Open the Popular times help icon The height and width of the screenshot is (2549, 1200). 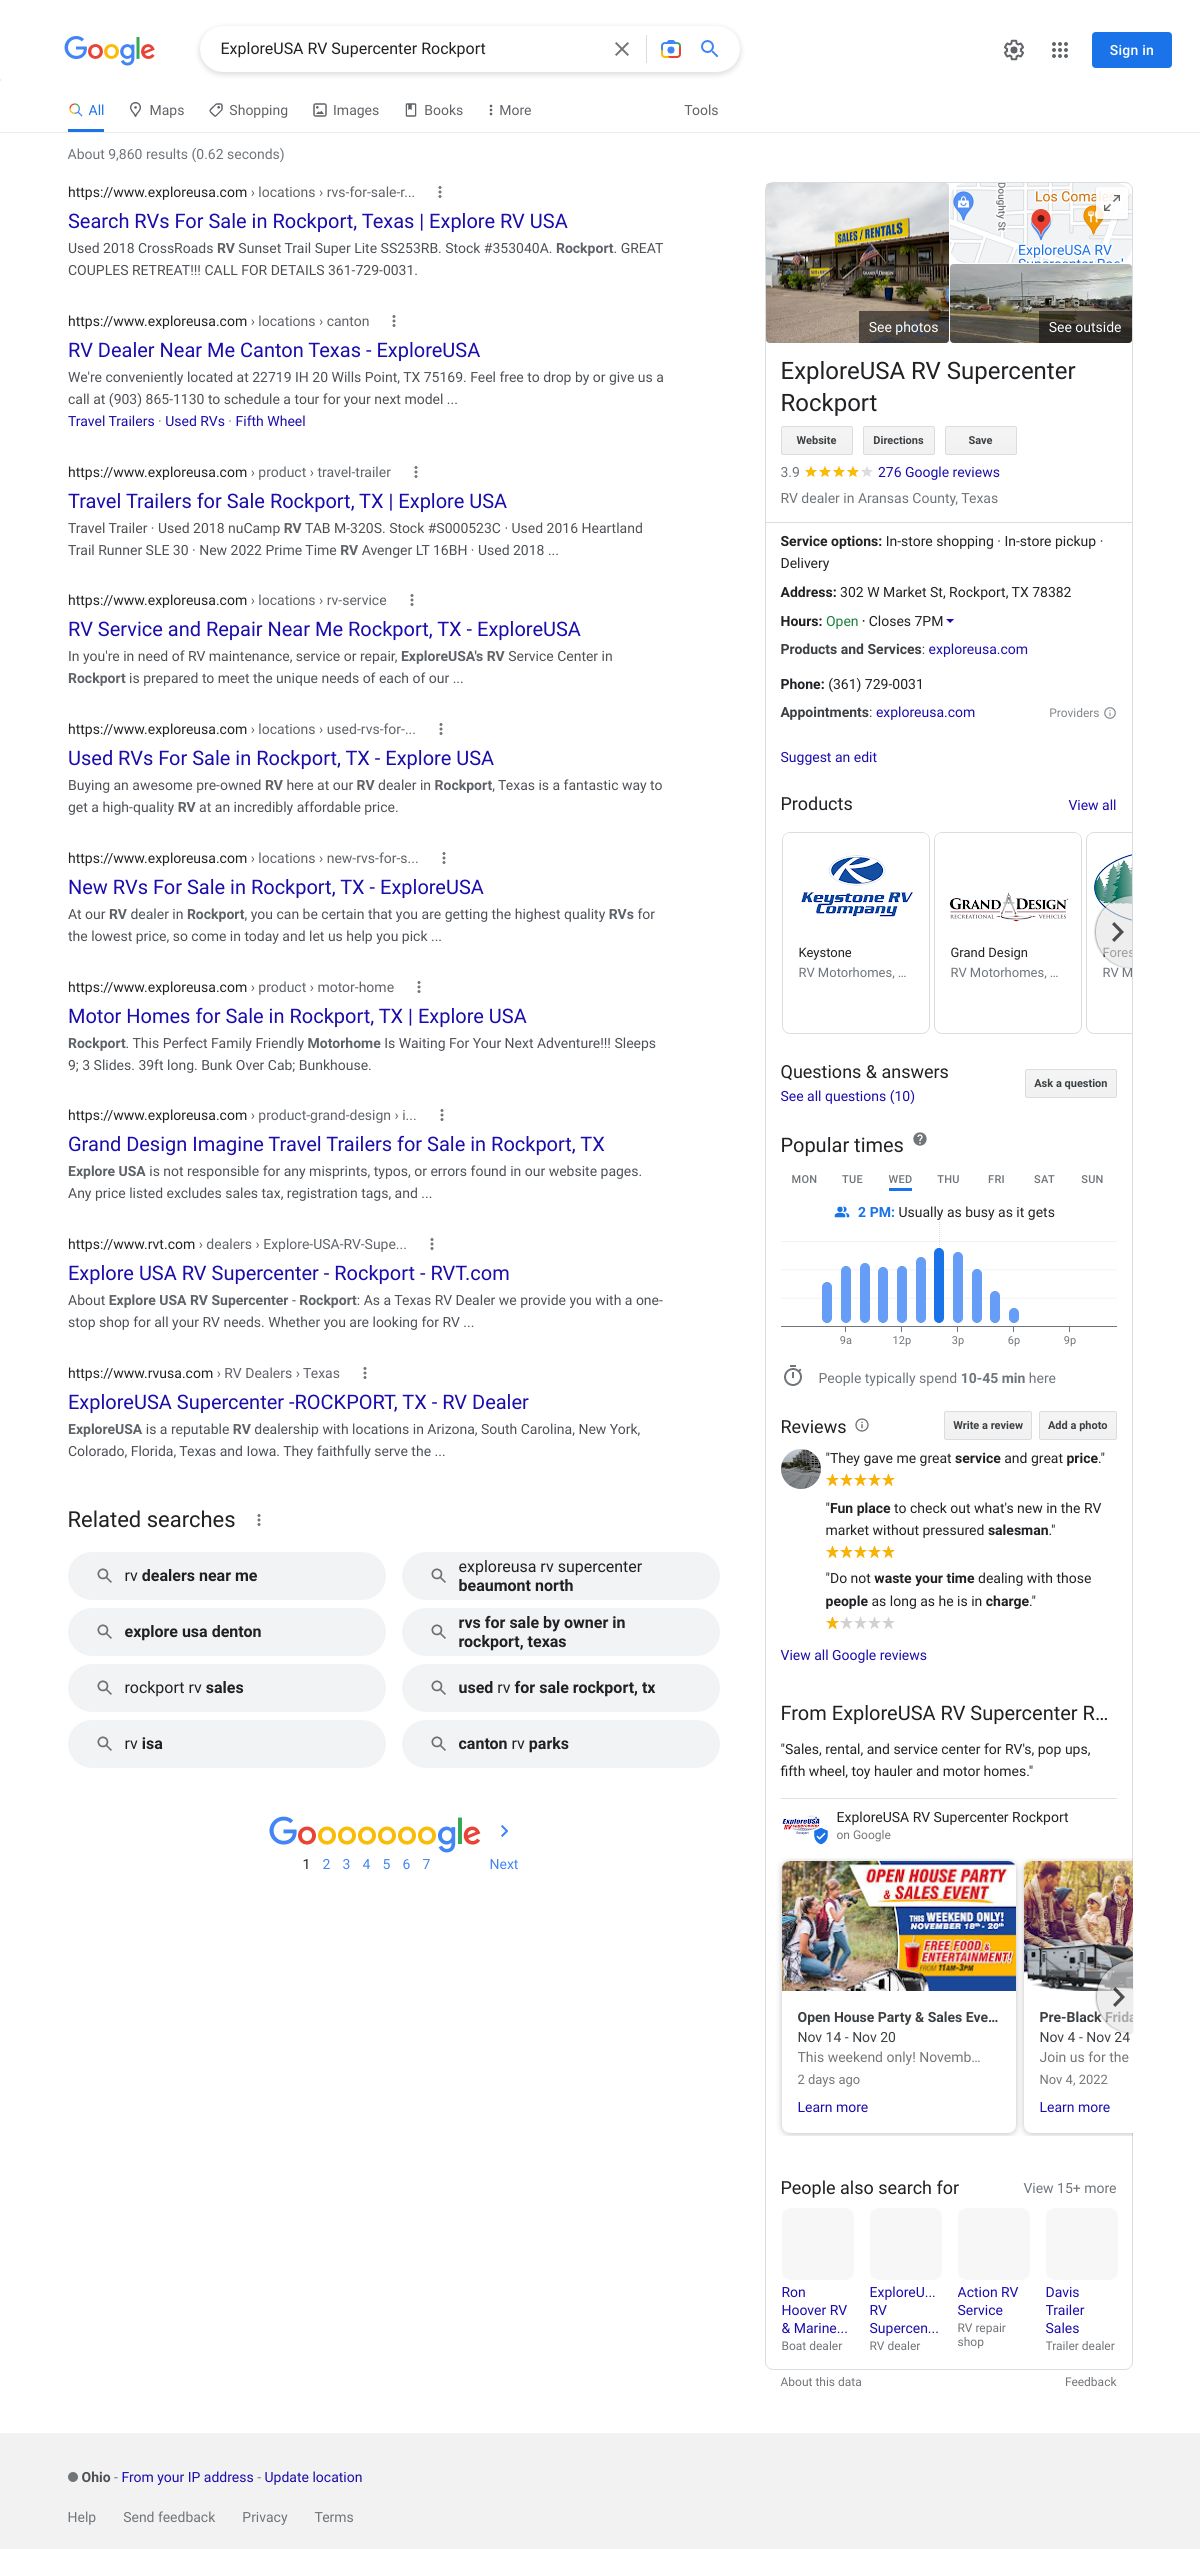point(920,1139)
